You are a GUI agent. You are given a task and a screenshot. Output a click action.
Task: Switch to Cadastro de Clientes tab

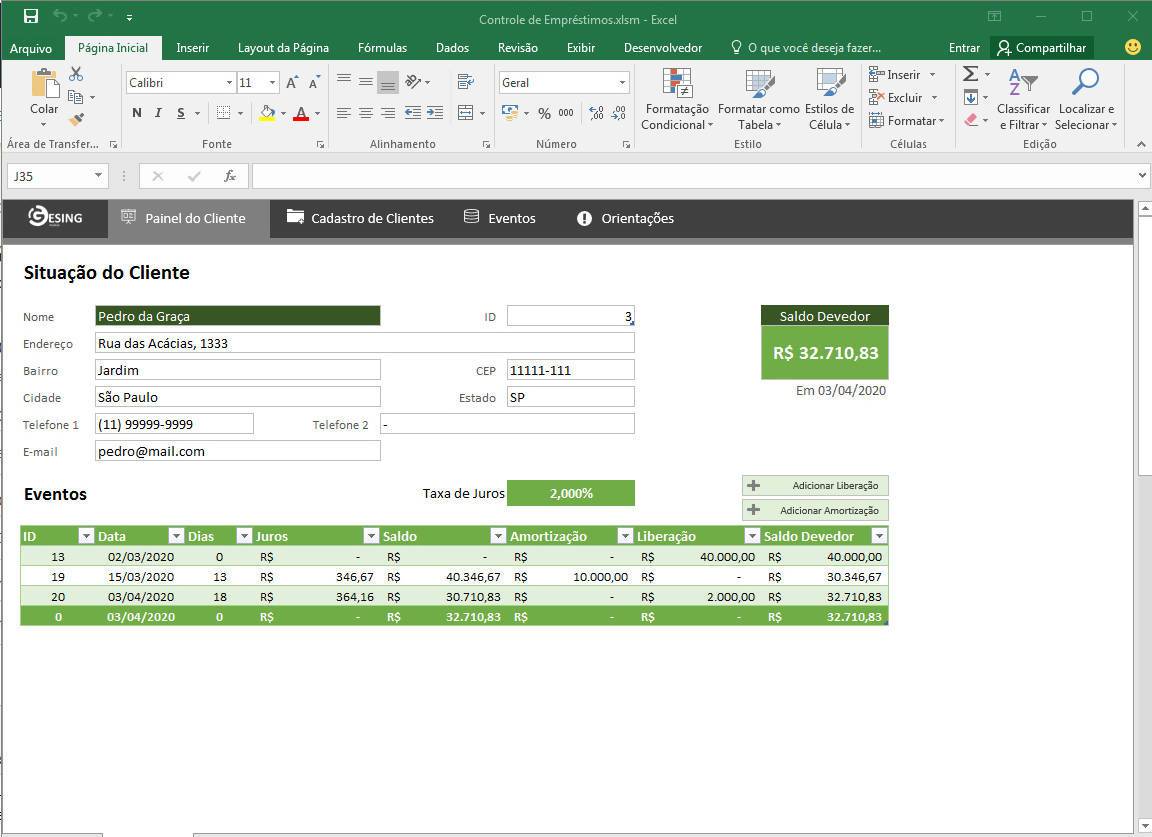click(360, 218)
